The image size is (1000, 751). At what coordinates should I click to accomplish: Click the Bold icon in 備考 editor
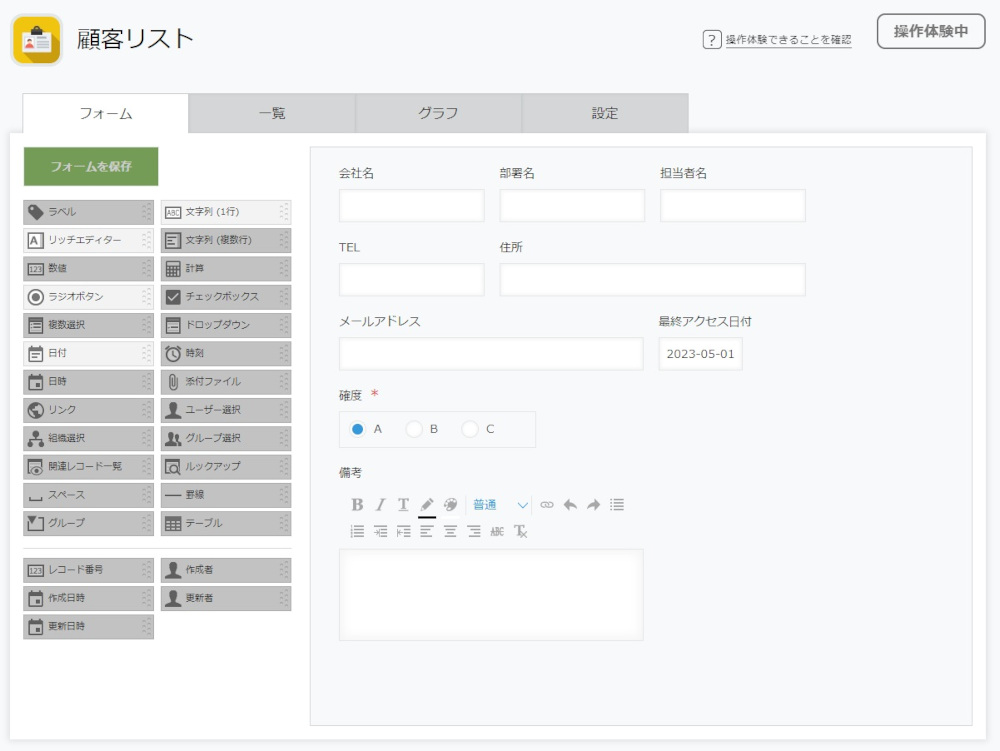click(357, 505)
